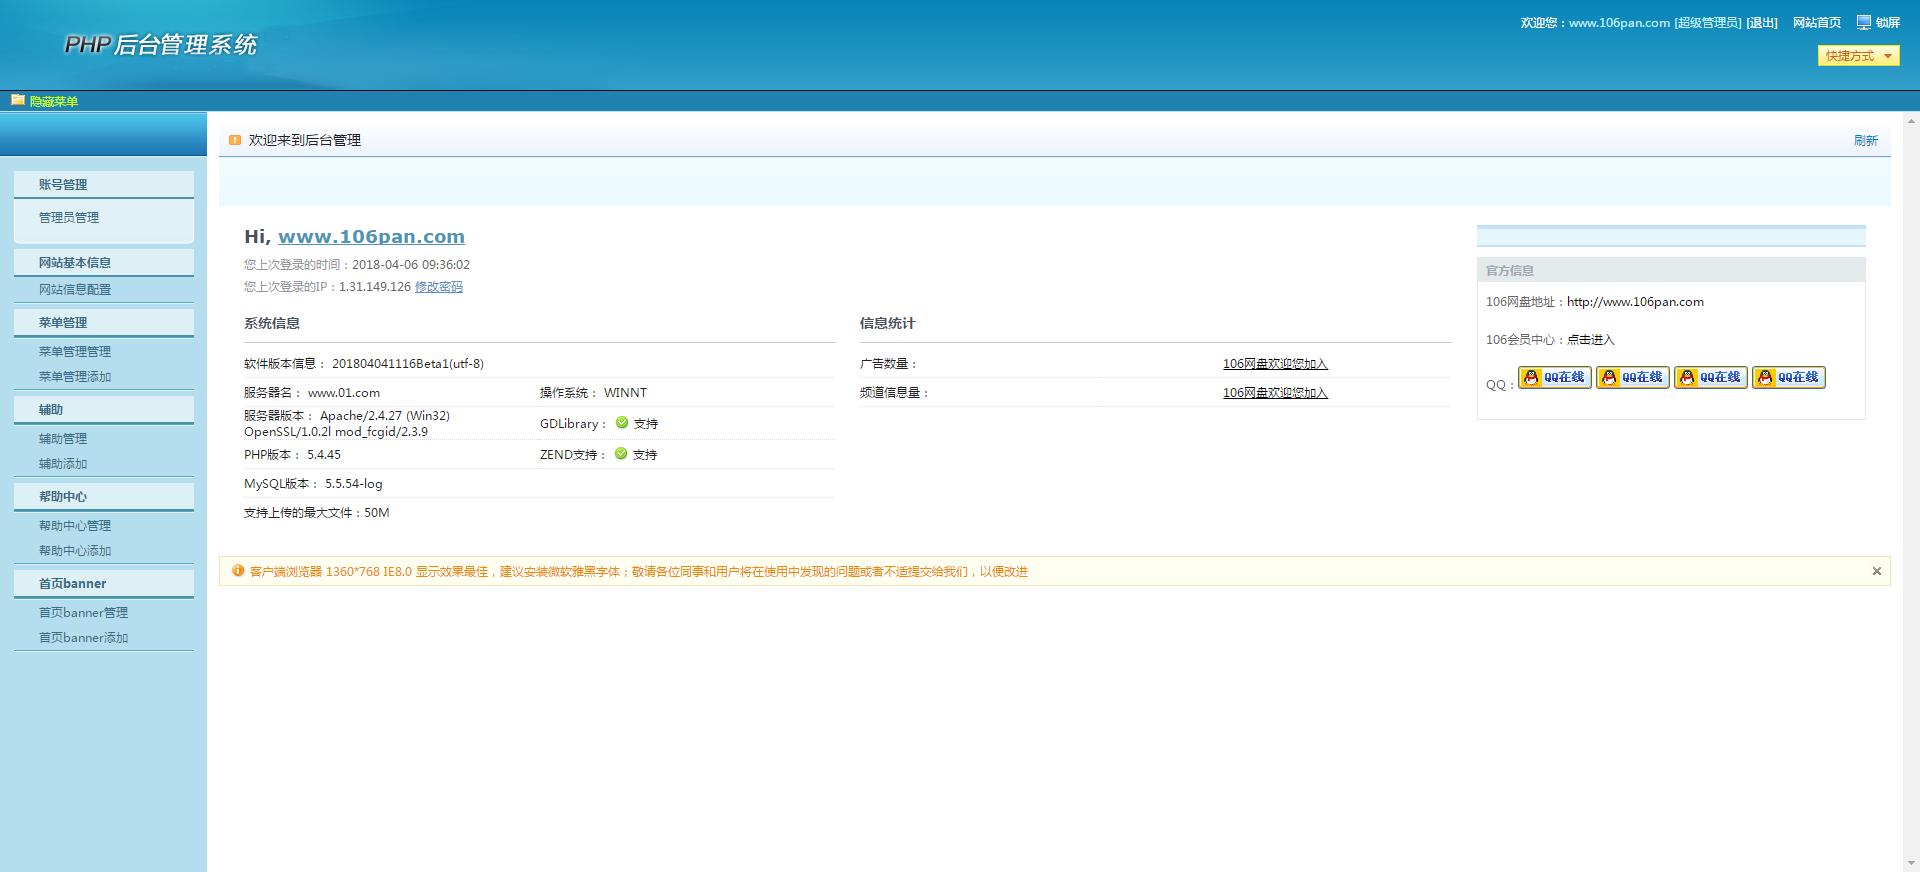The height and width of the screenshot is (872, 1920).
Task: Open 首页banner添加 in sidebar
Action: (x=83, y=637)
